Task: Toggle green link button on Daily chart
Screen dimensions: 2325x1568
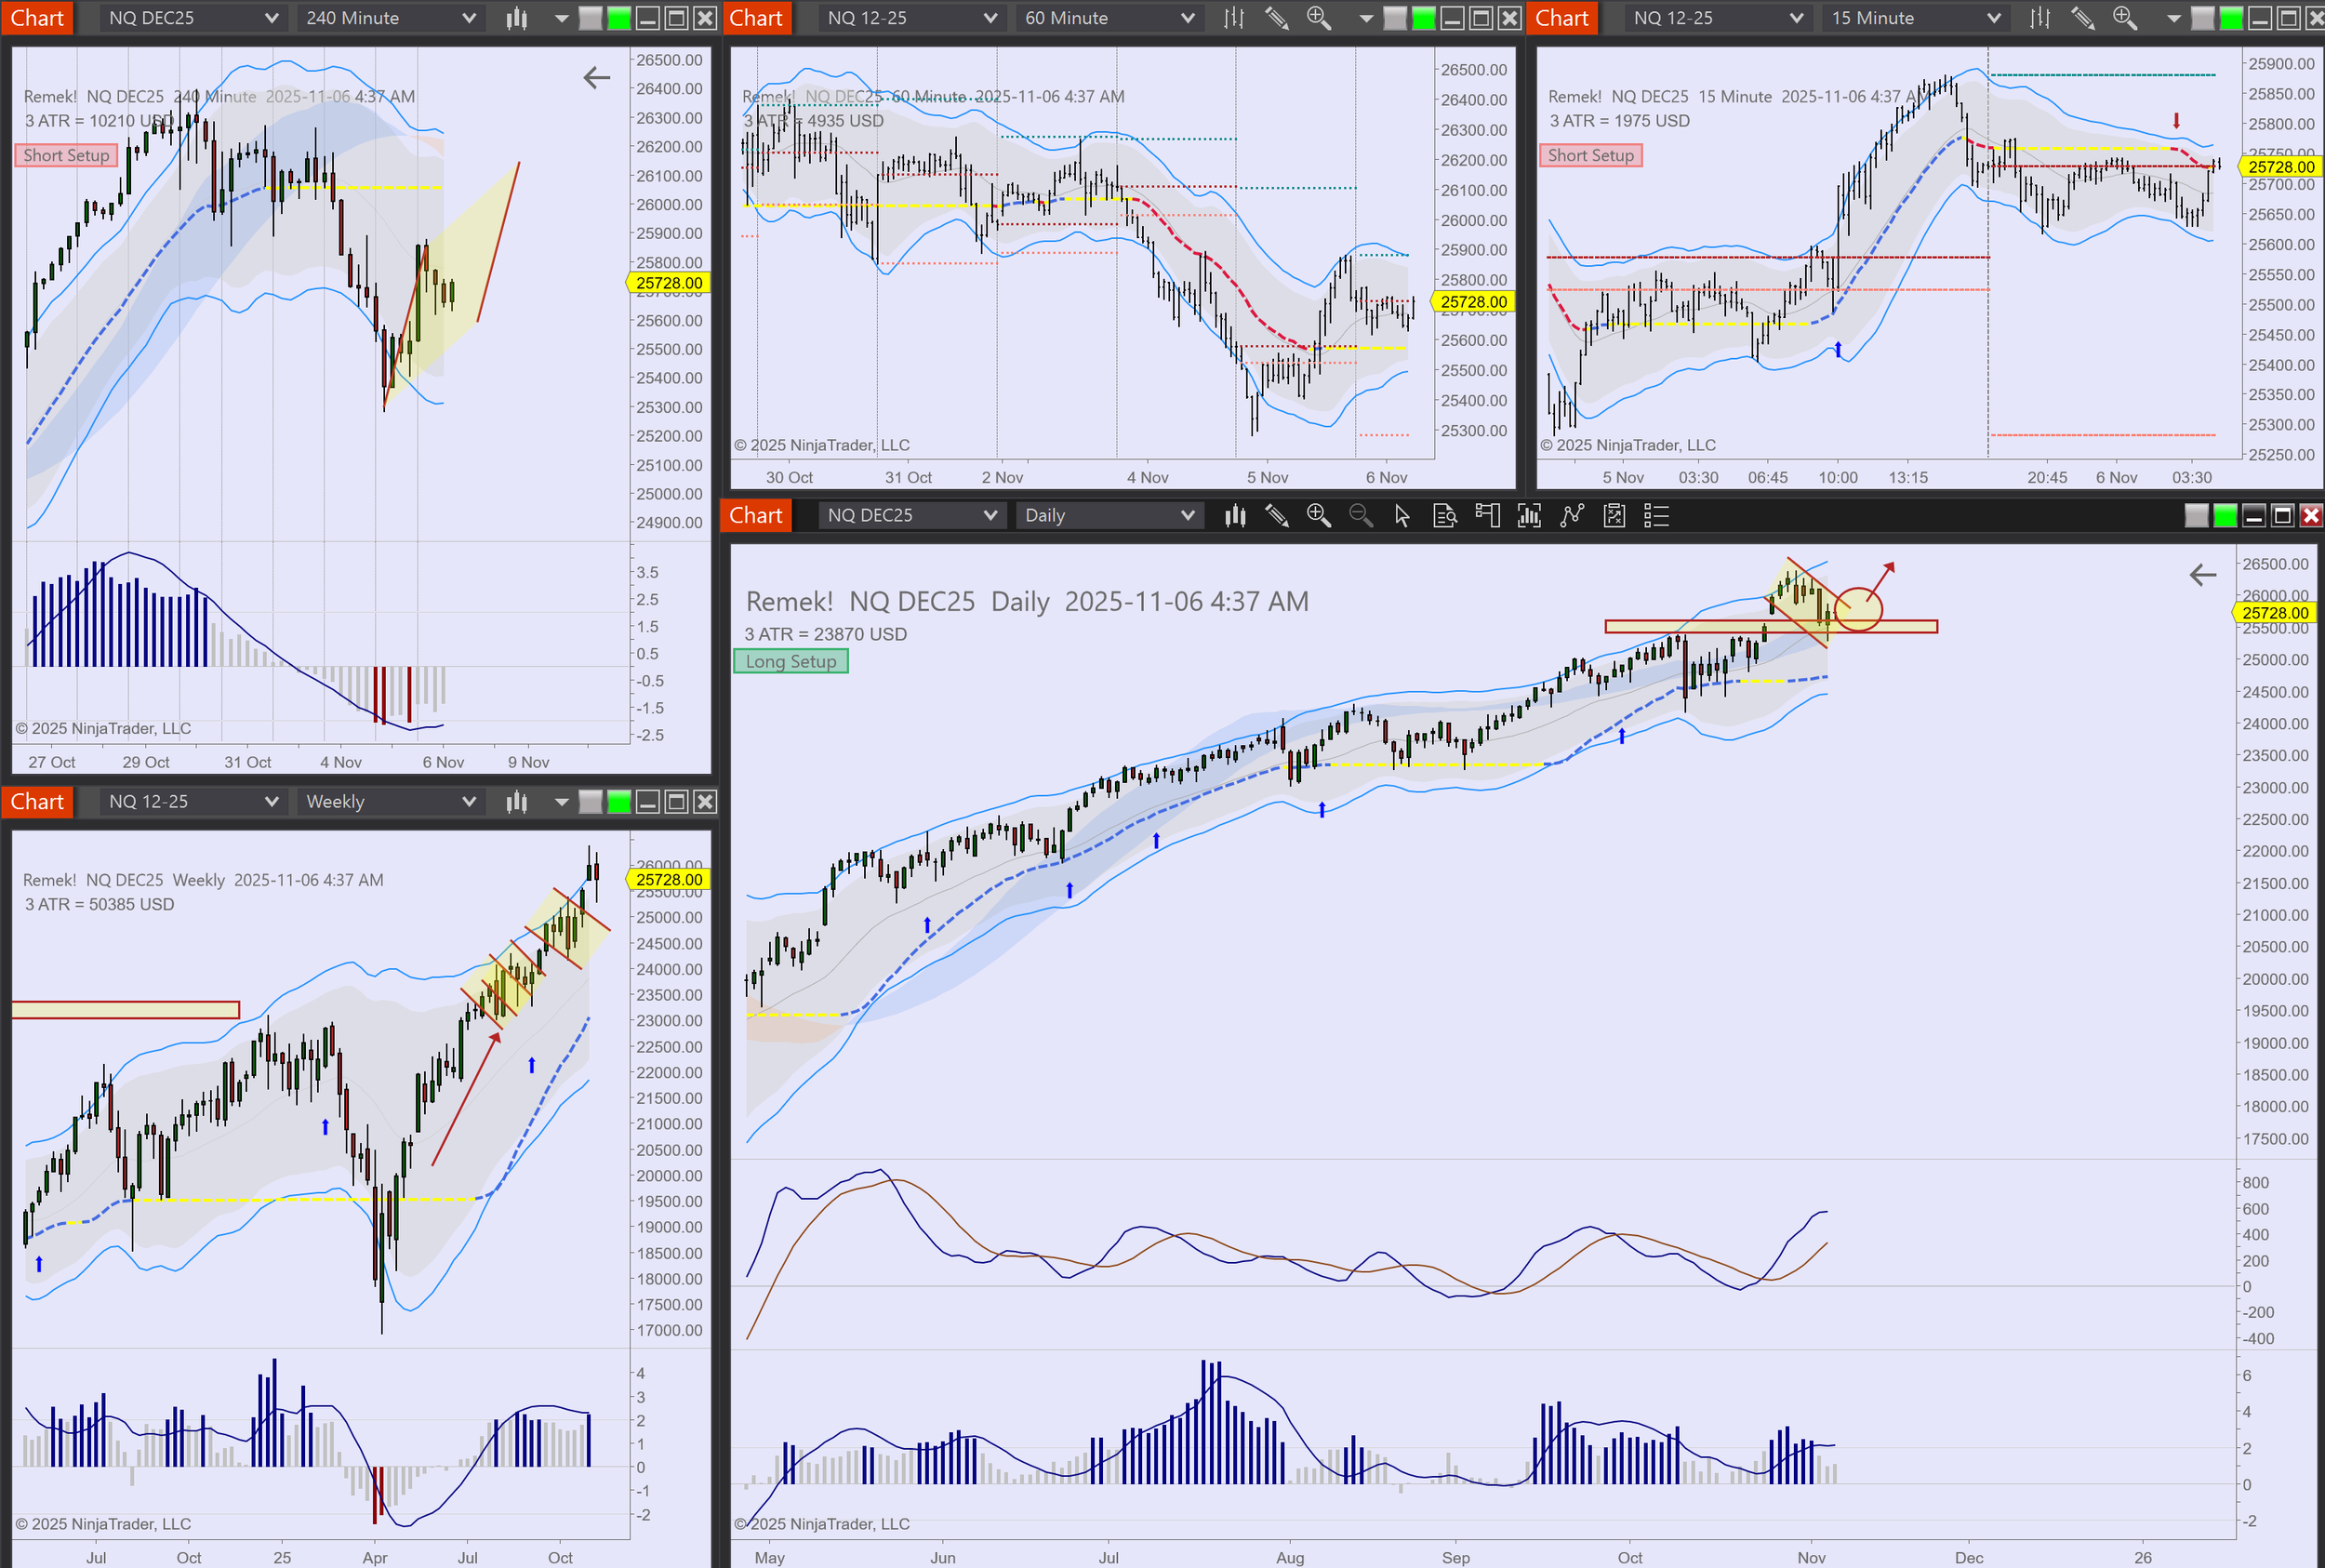Action: coord(2225,516)
